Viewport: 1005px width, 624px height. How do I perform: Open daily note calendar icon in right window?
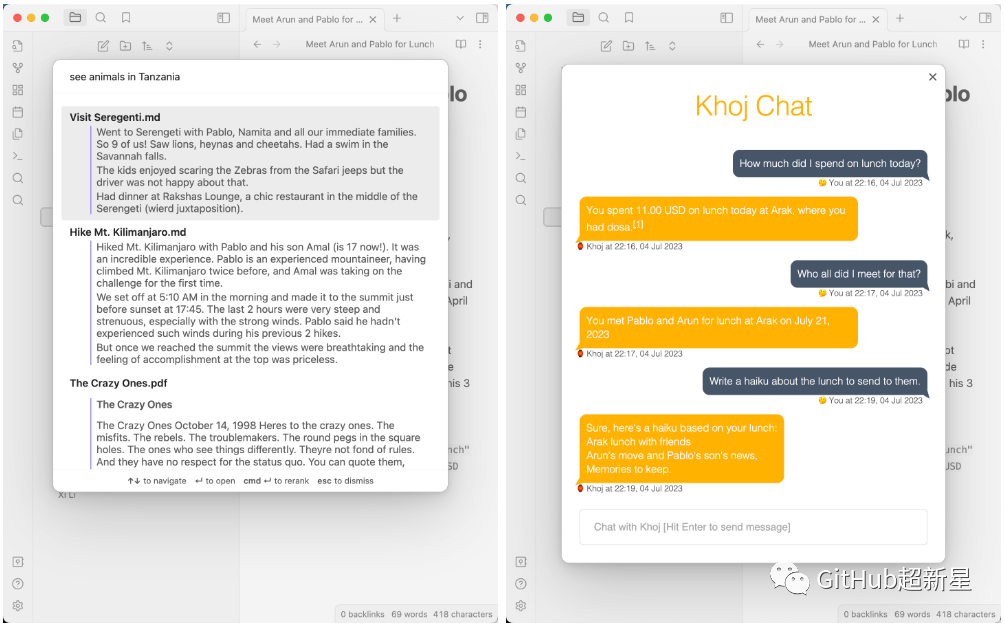(521, 112)
